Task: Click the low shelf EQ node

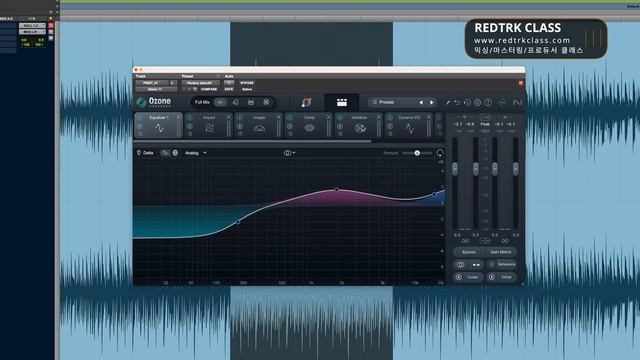Action: [x=238, y=222]
